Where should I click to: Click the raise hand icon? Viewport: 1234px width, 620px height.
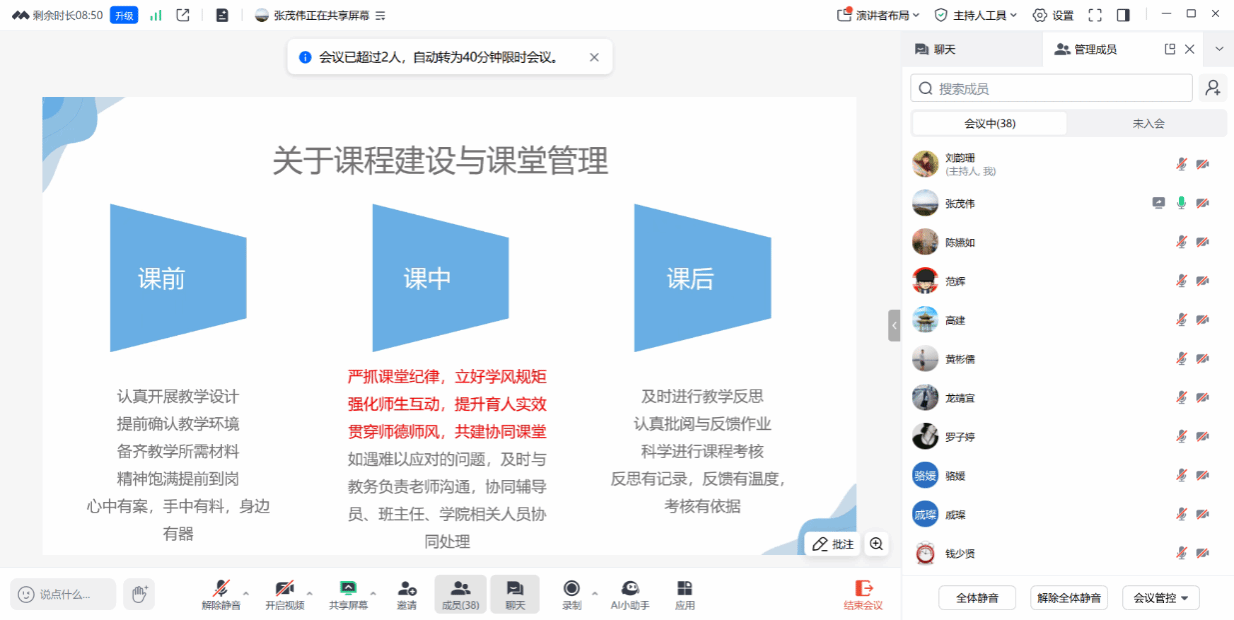[139, 594]
